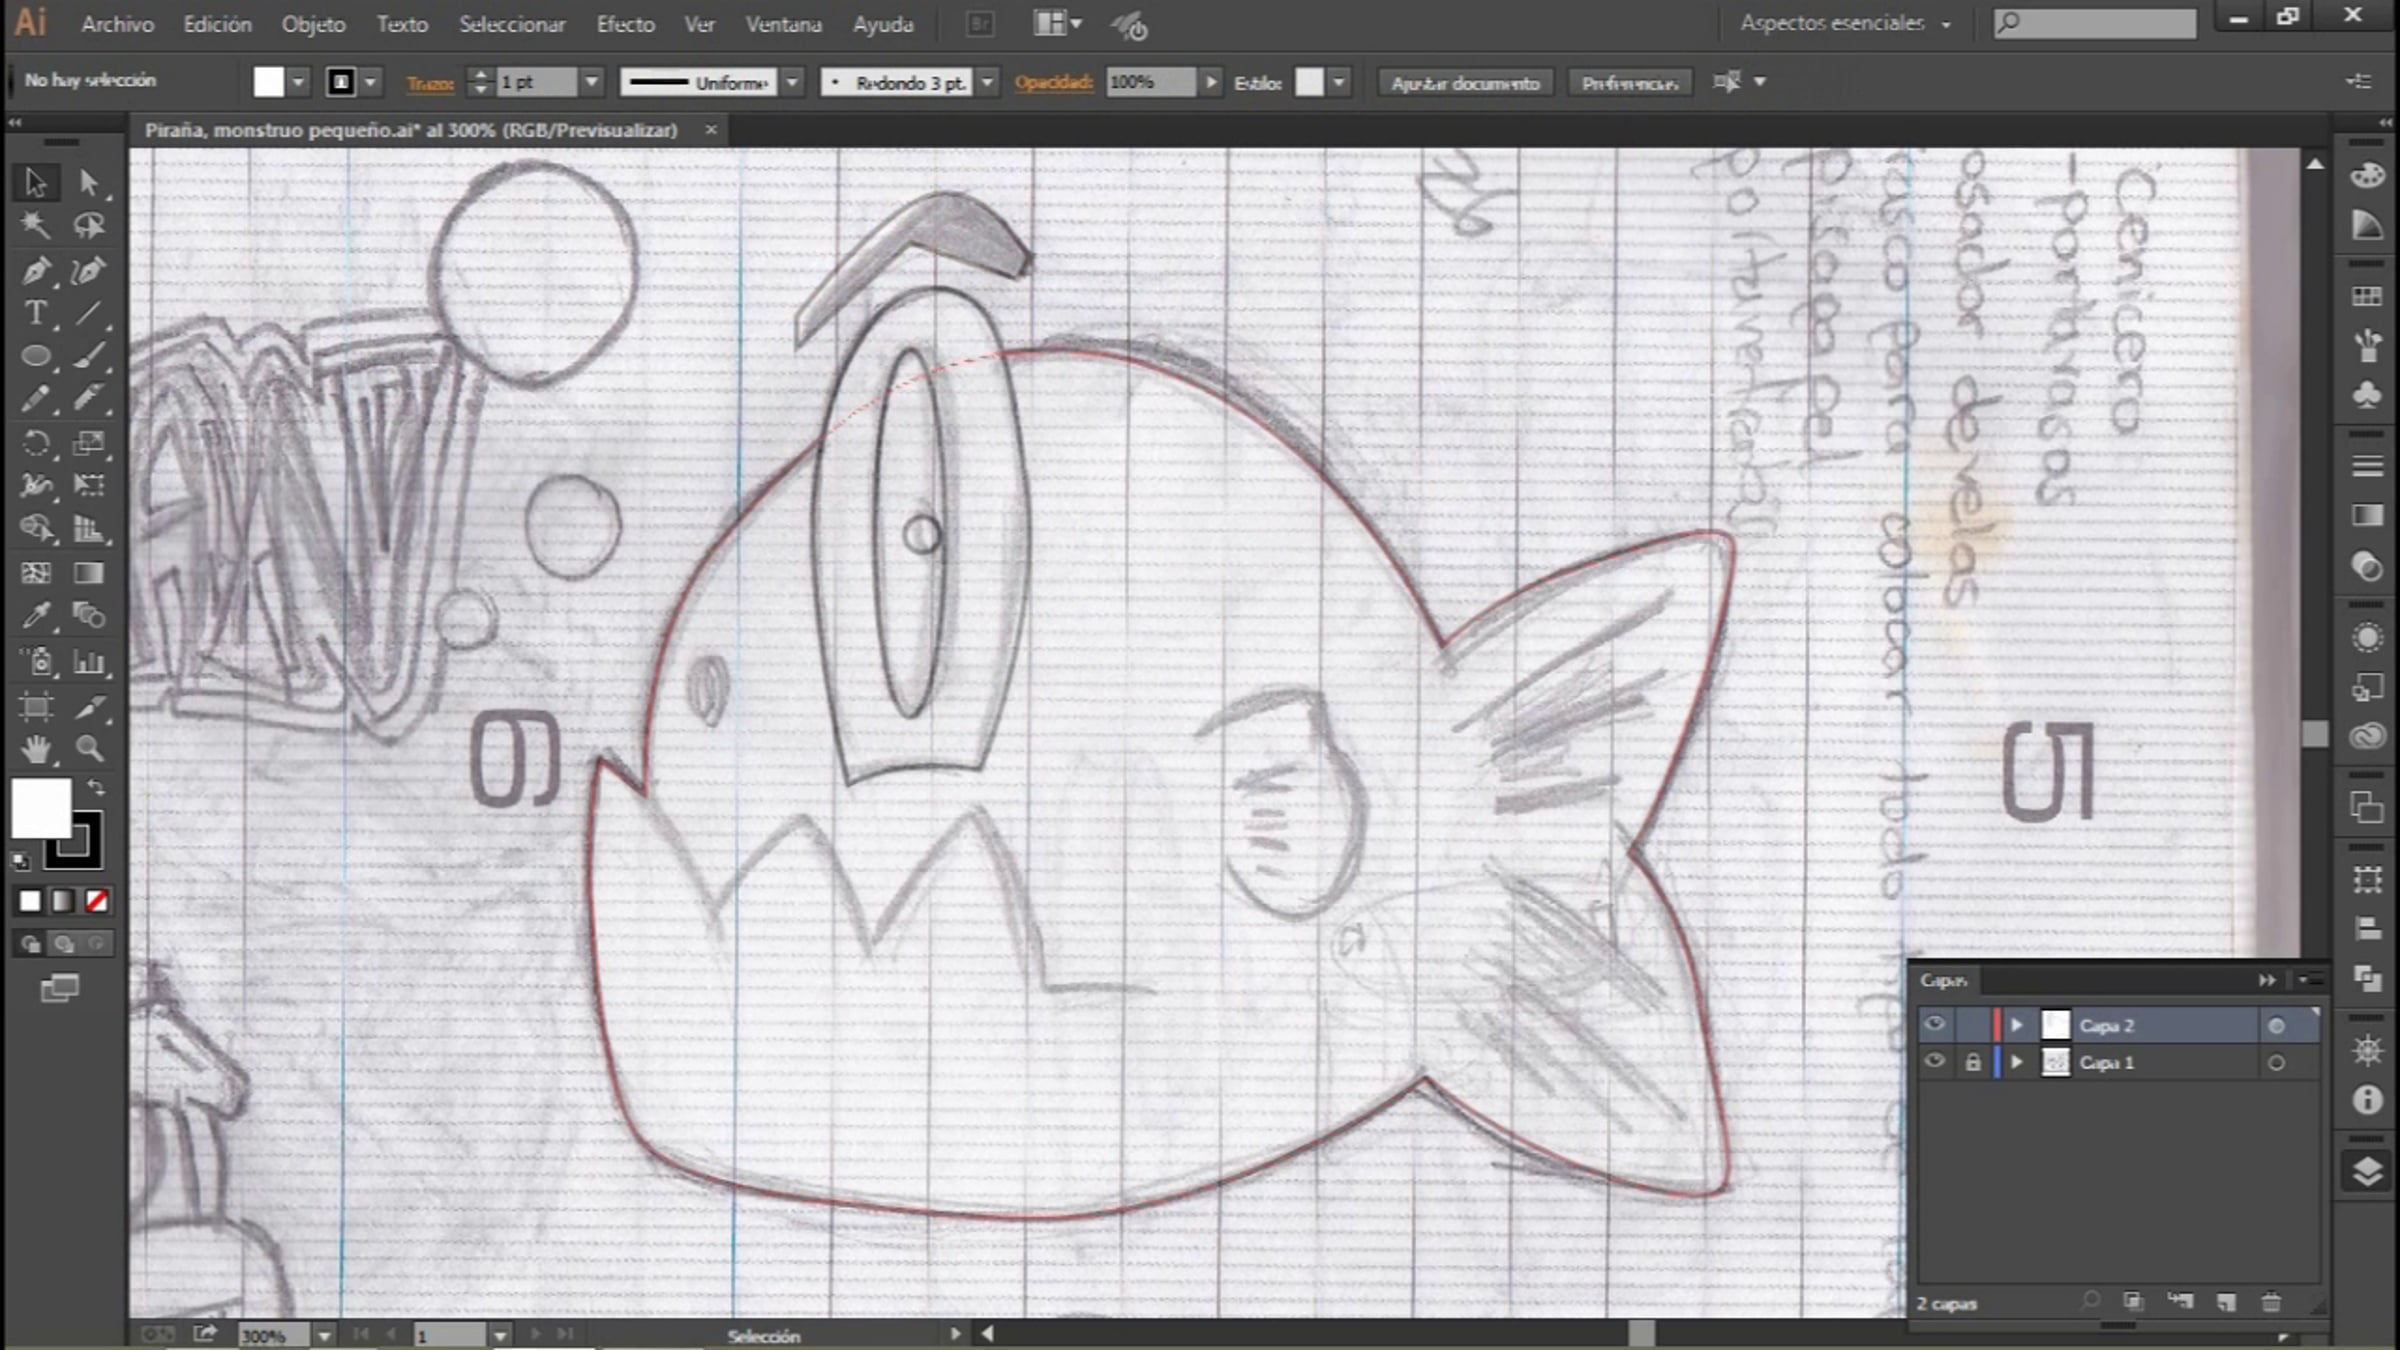Select the Pen tool
This screenshot has height=1350, width=2400.
(x=36, y=270)
